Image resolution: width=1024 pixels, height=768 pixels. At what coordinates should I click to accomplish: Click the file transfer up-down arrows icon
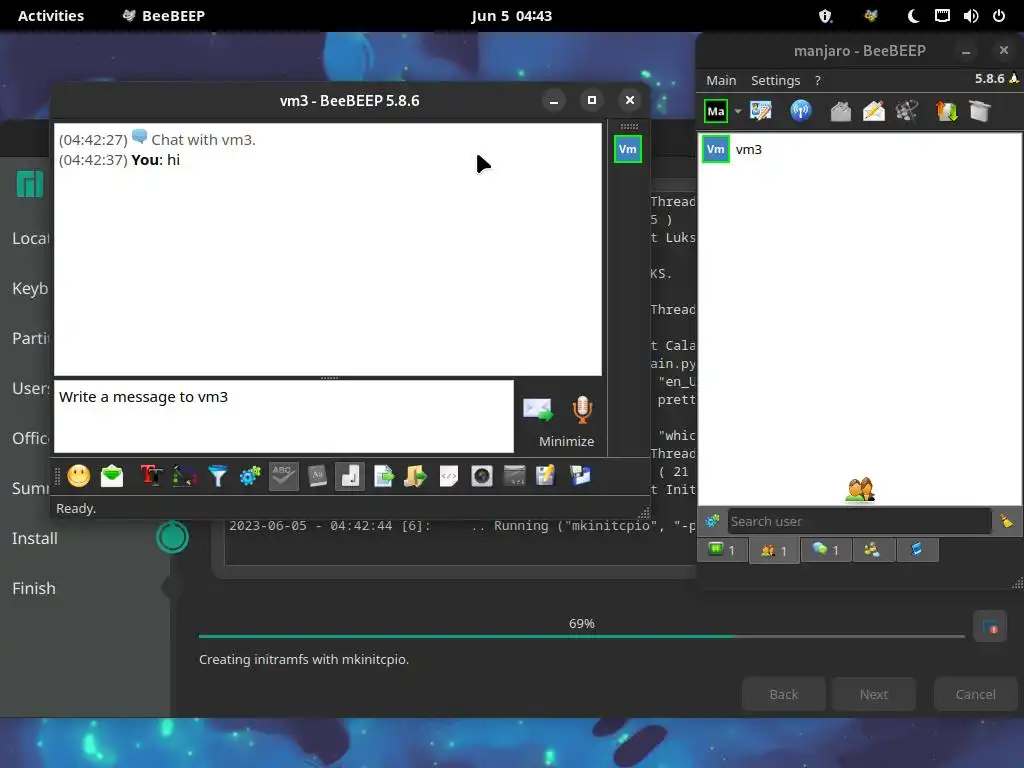(946, 111)
